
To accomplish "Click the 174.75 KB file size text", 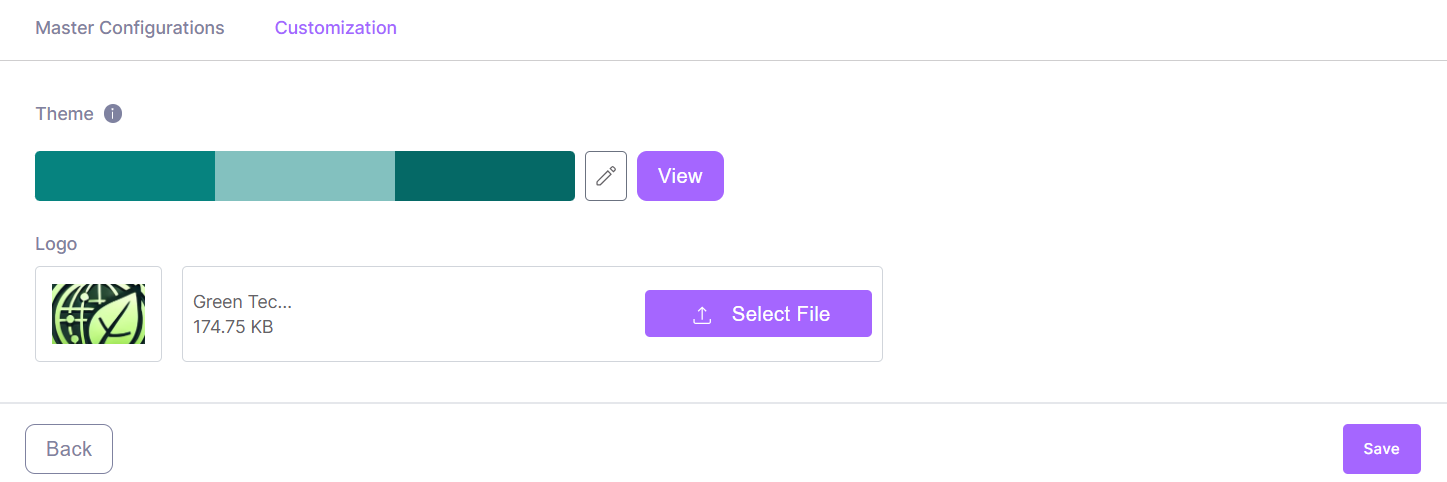I will click(233, 327).
